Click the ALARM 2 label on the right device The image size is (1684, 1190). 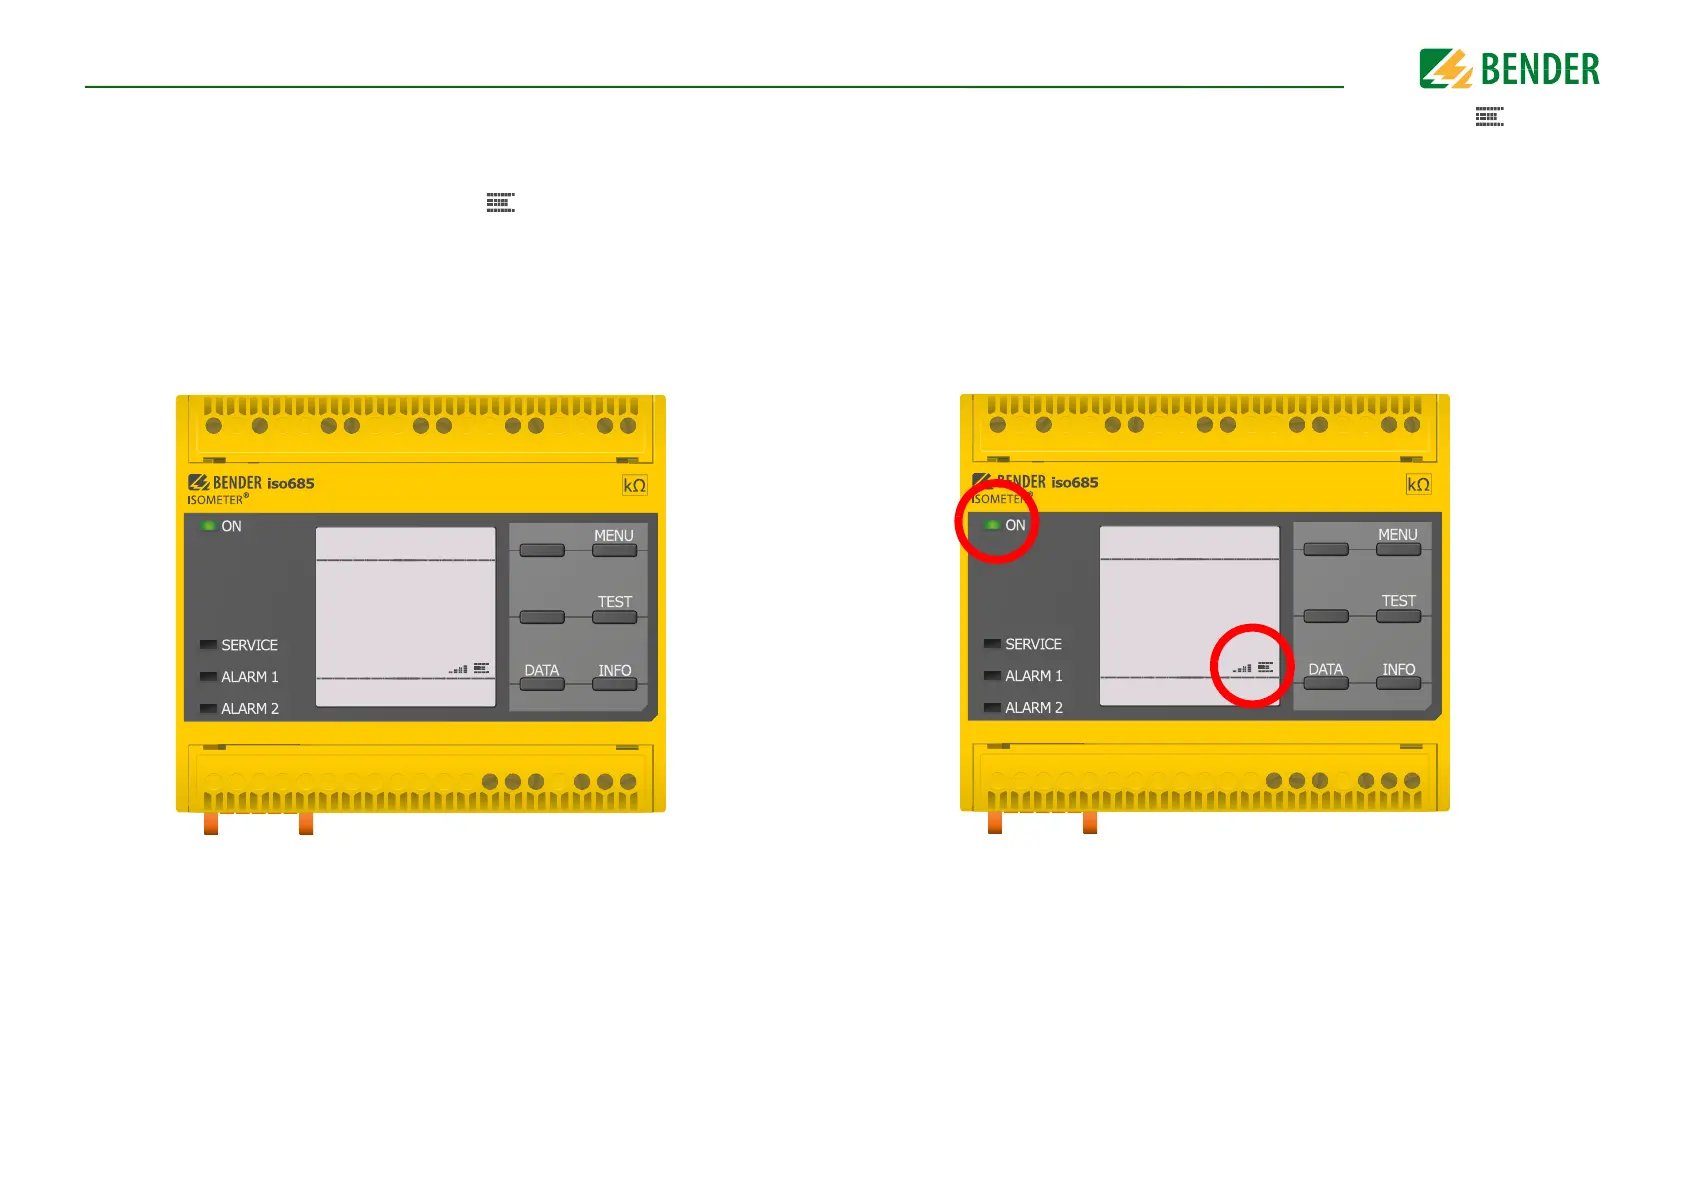tap(1034, 708)
